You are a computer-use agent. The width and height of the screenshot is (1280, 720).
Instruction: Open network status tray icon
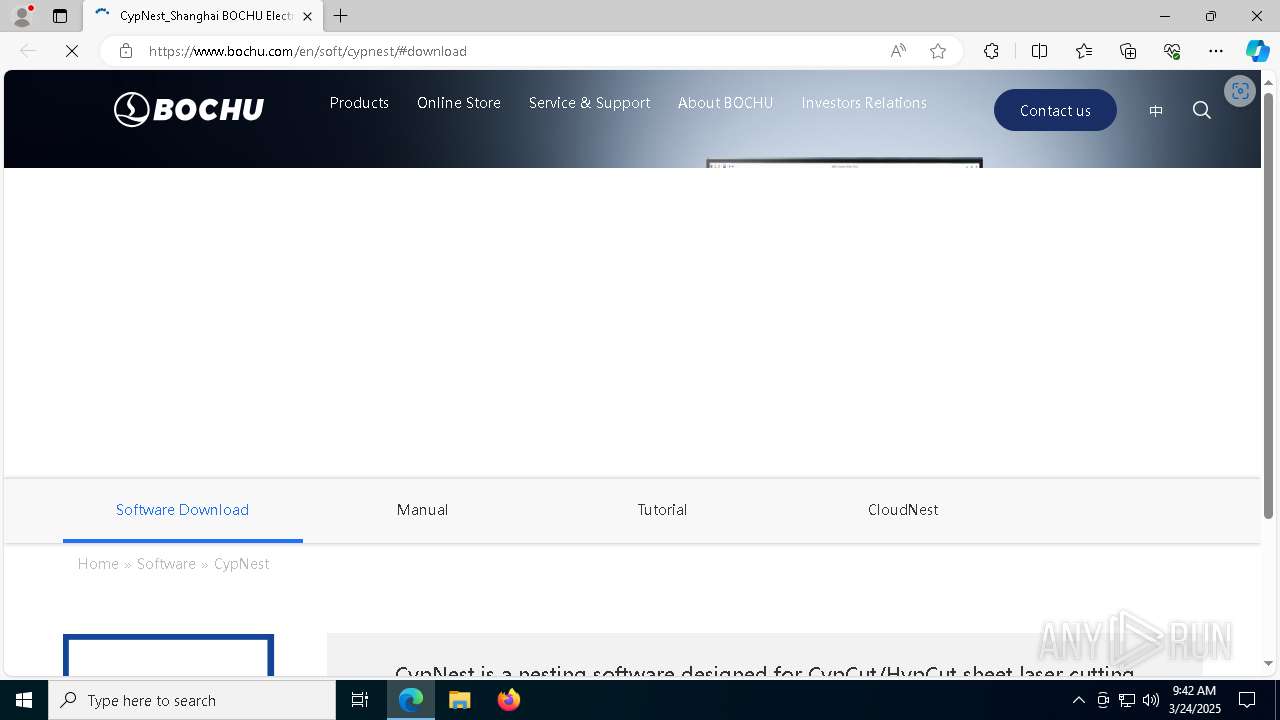tap(1127, 700)
